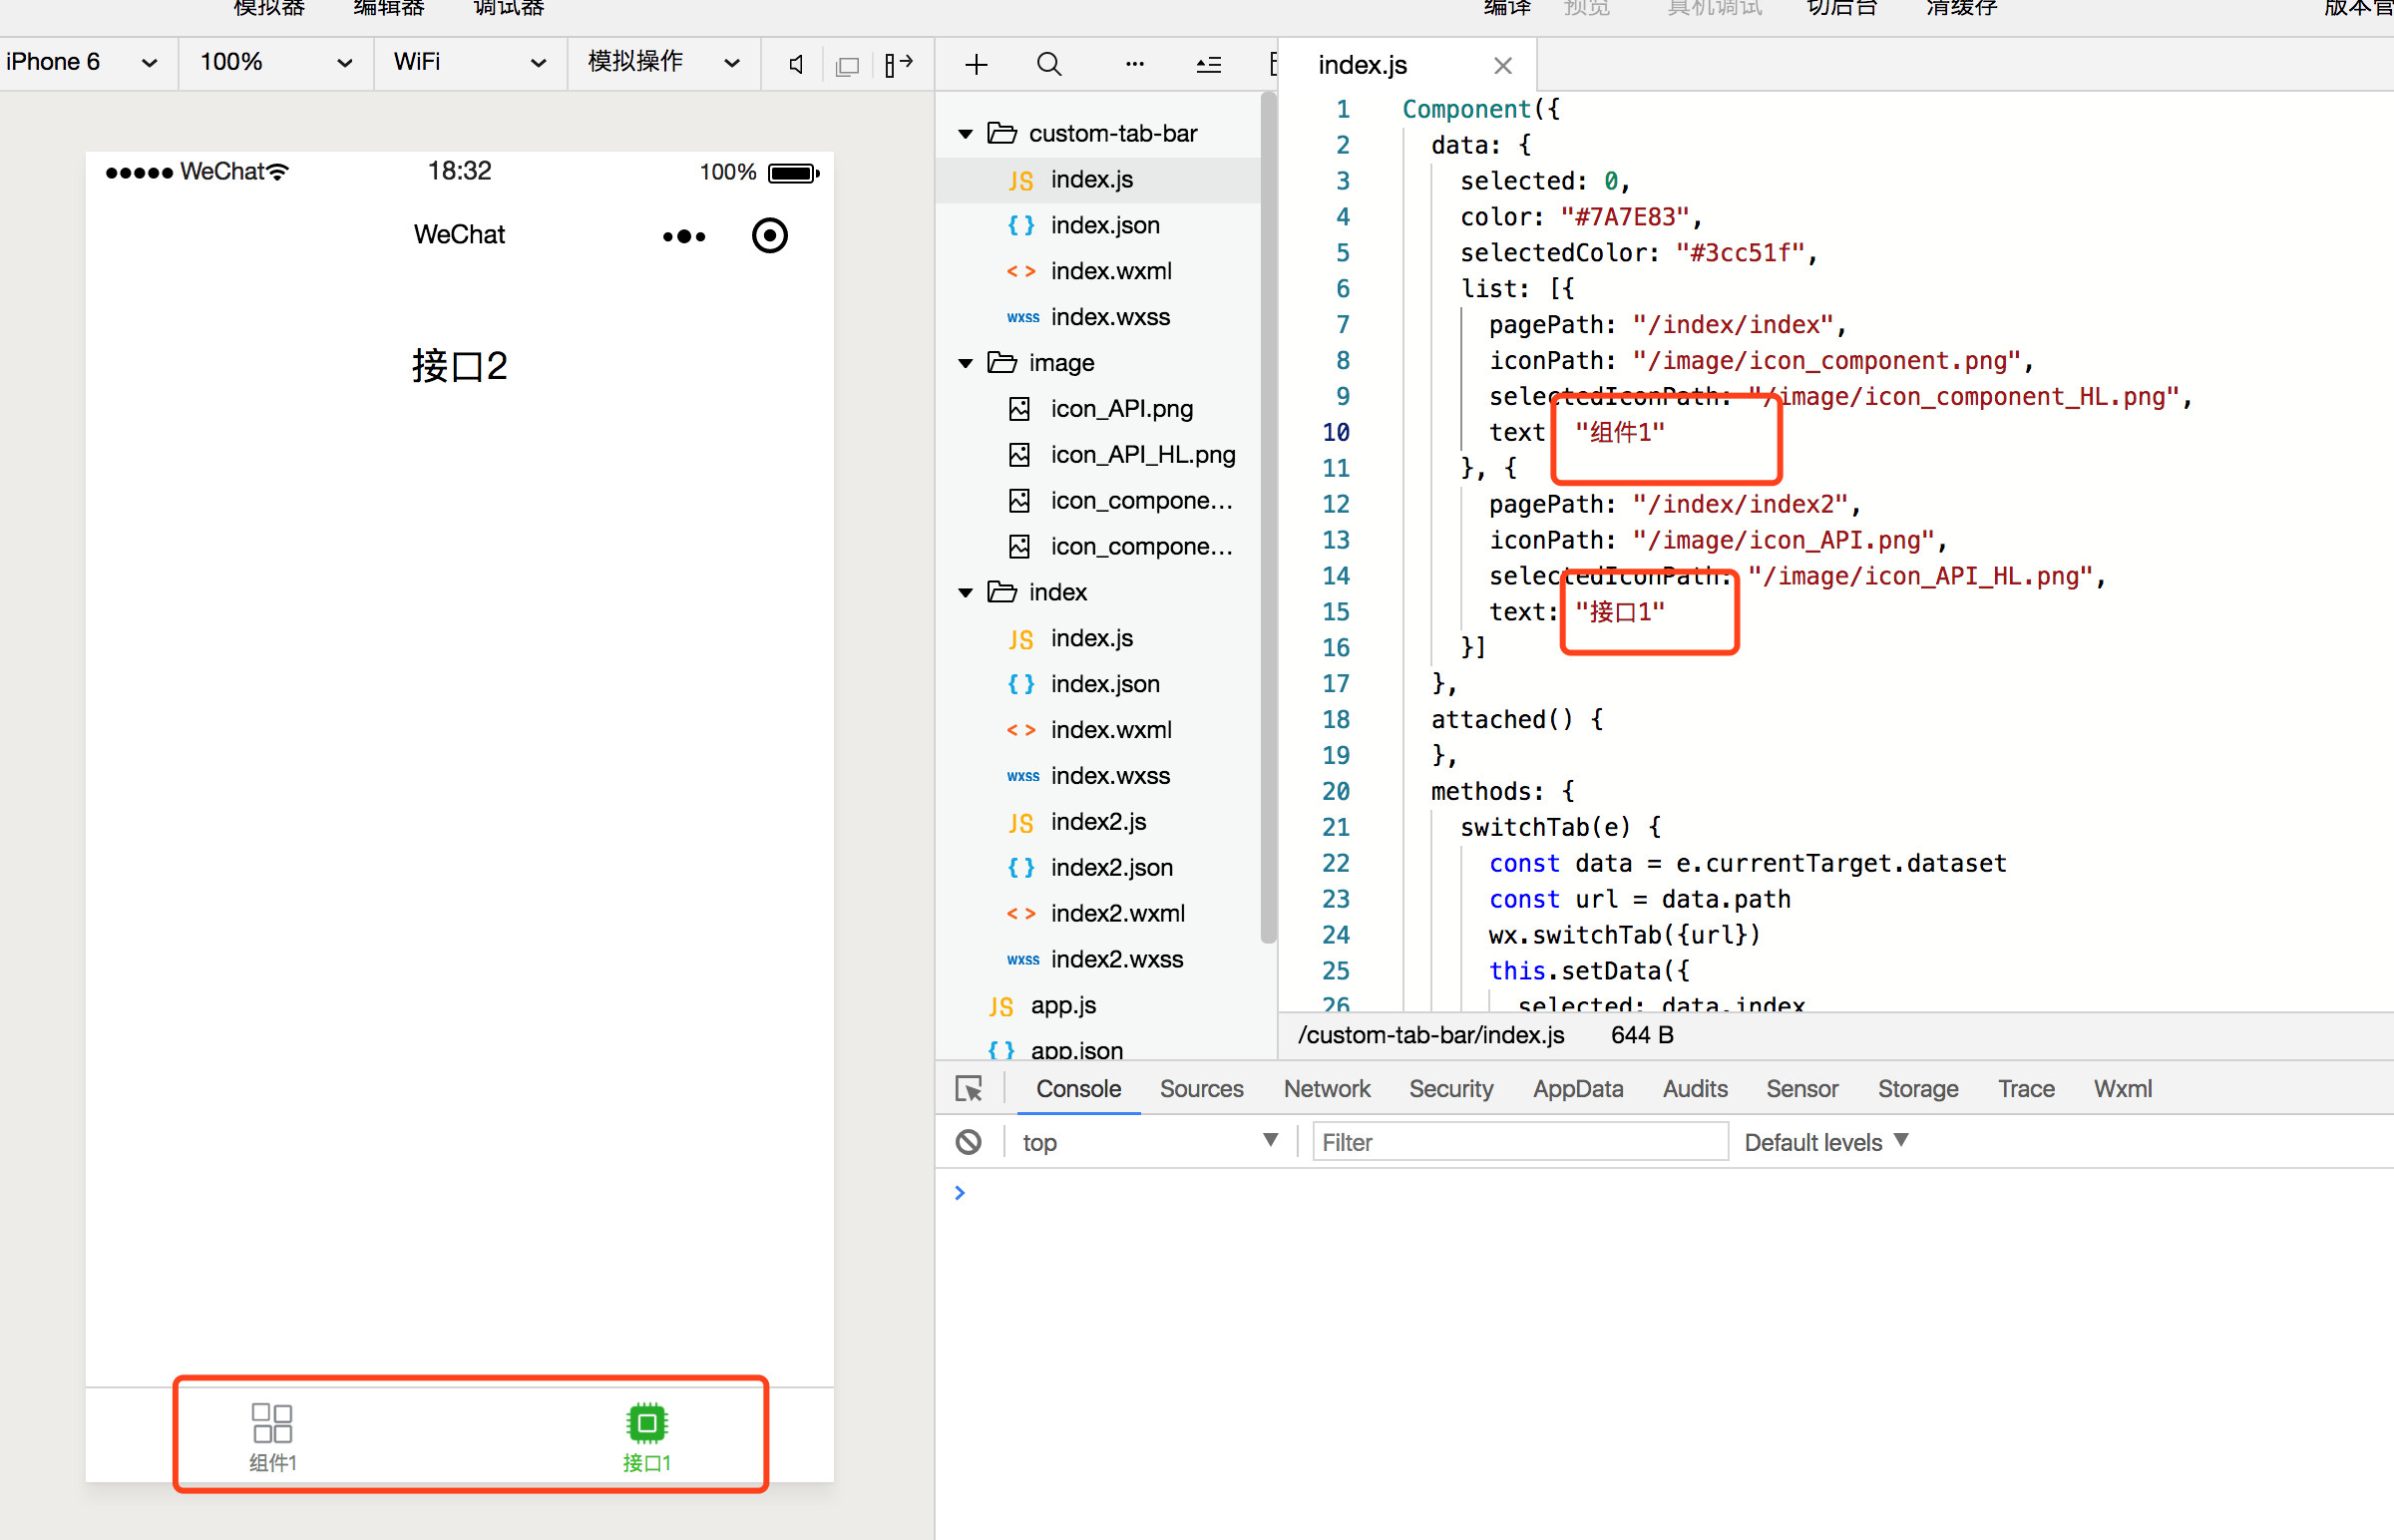Image resolution: width=2394 pixels, height=1540 pixels.
Task: Switch to the Audits tab
Action: point(1695,1089)
